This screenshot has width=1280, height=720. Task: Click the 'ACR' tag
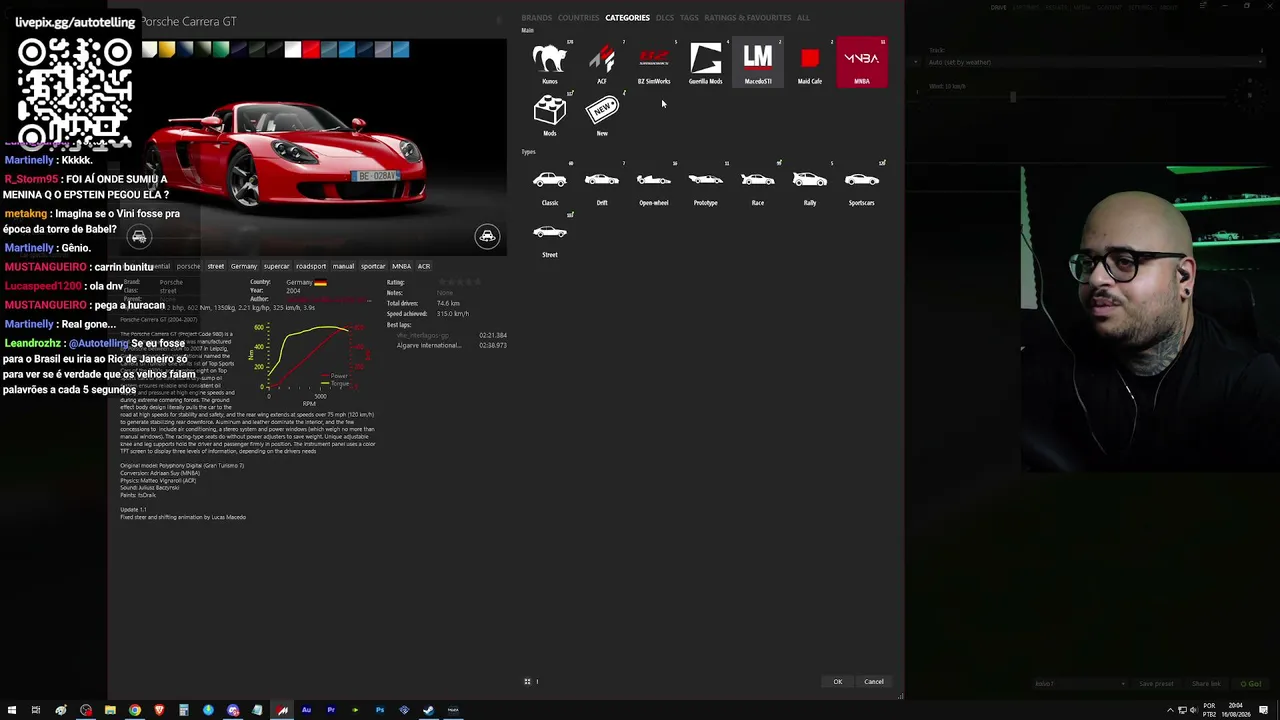tap(424, 267)
